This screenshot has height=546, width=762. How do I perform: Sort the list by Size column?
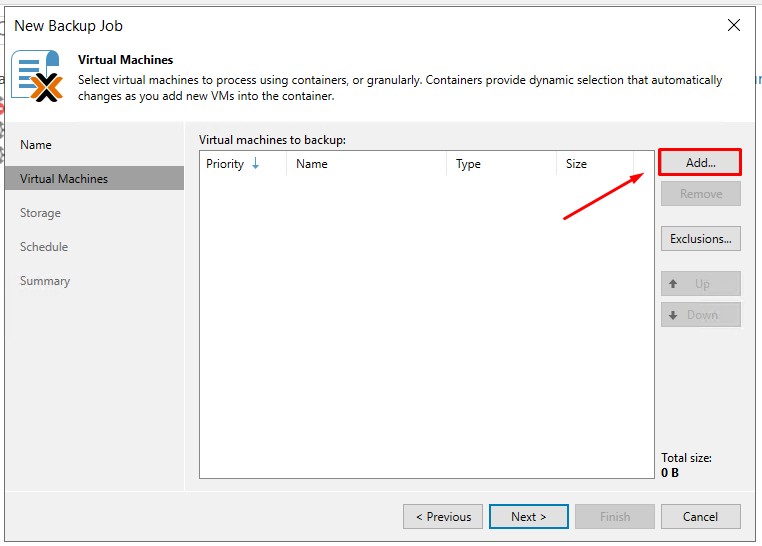coord(594,164)
